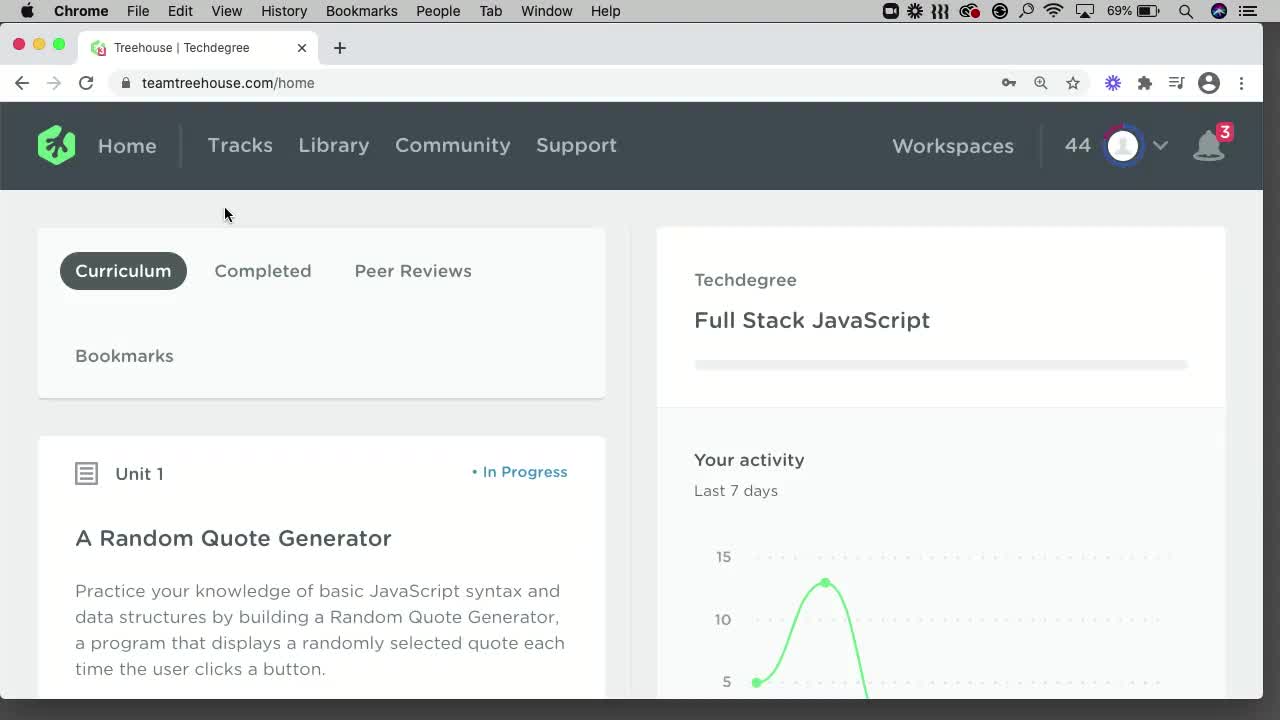Open the History menu
Viewport: 1280px width, 720px height.
[x=283, y=11]
